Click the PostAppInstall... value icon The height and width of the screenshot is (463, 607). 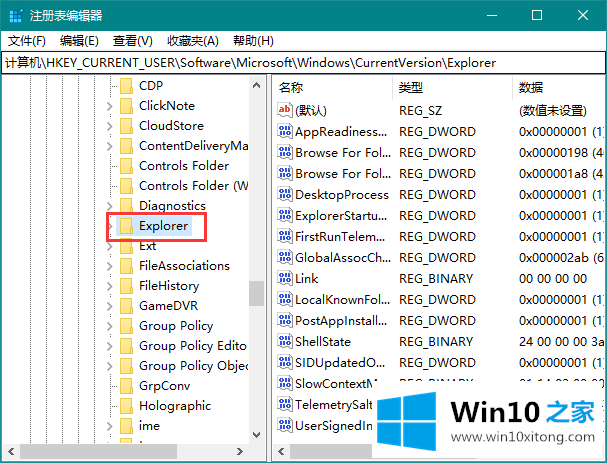tap(285, 320)
